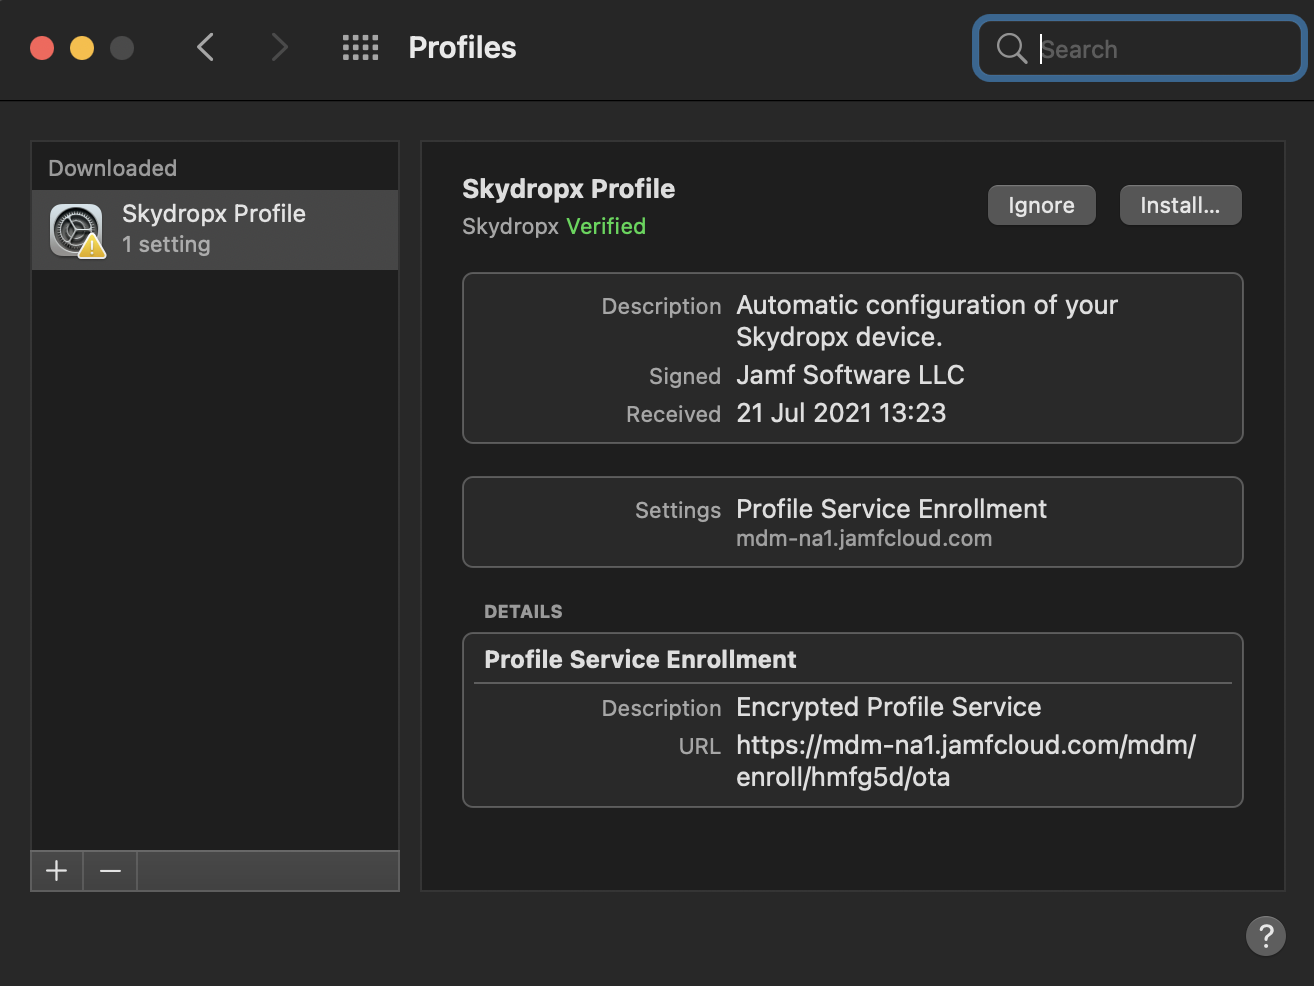Screen dimensions: 1314x986
Task: Open help with question mark button
Action: [1265, 936]
